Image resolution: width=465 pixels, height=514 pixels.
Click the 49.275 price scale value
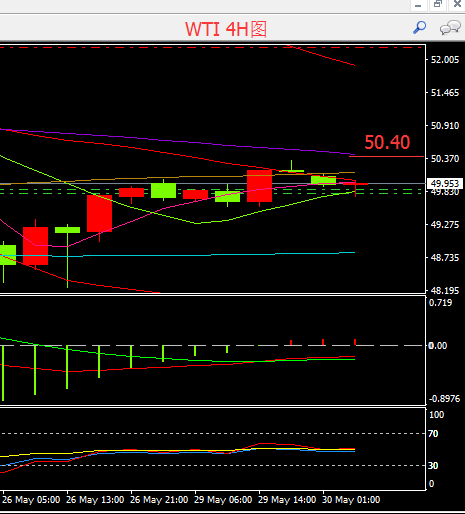click(x=445, y=225)
